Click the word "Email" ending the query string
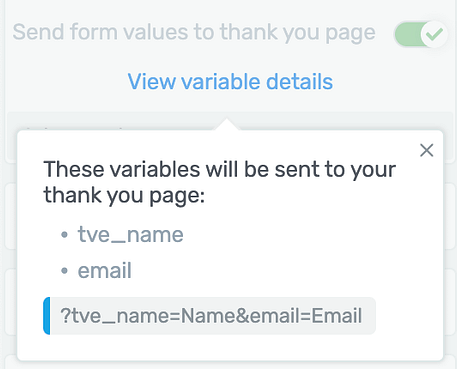 [337, 316]
